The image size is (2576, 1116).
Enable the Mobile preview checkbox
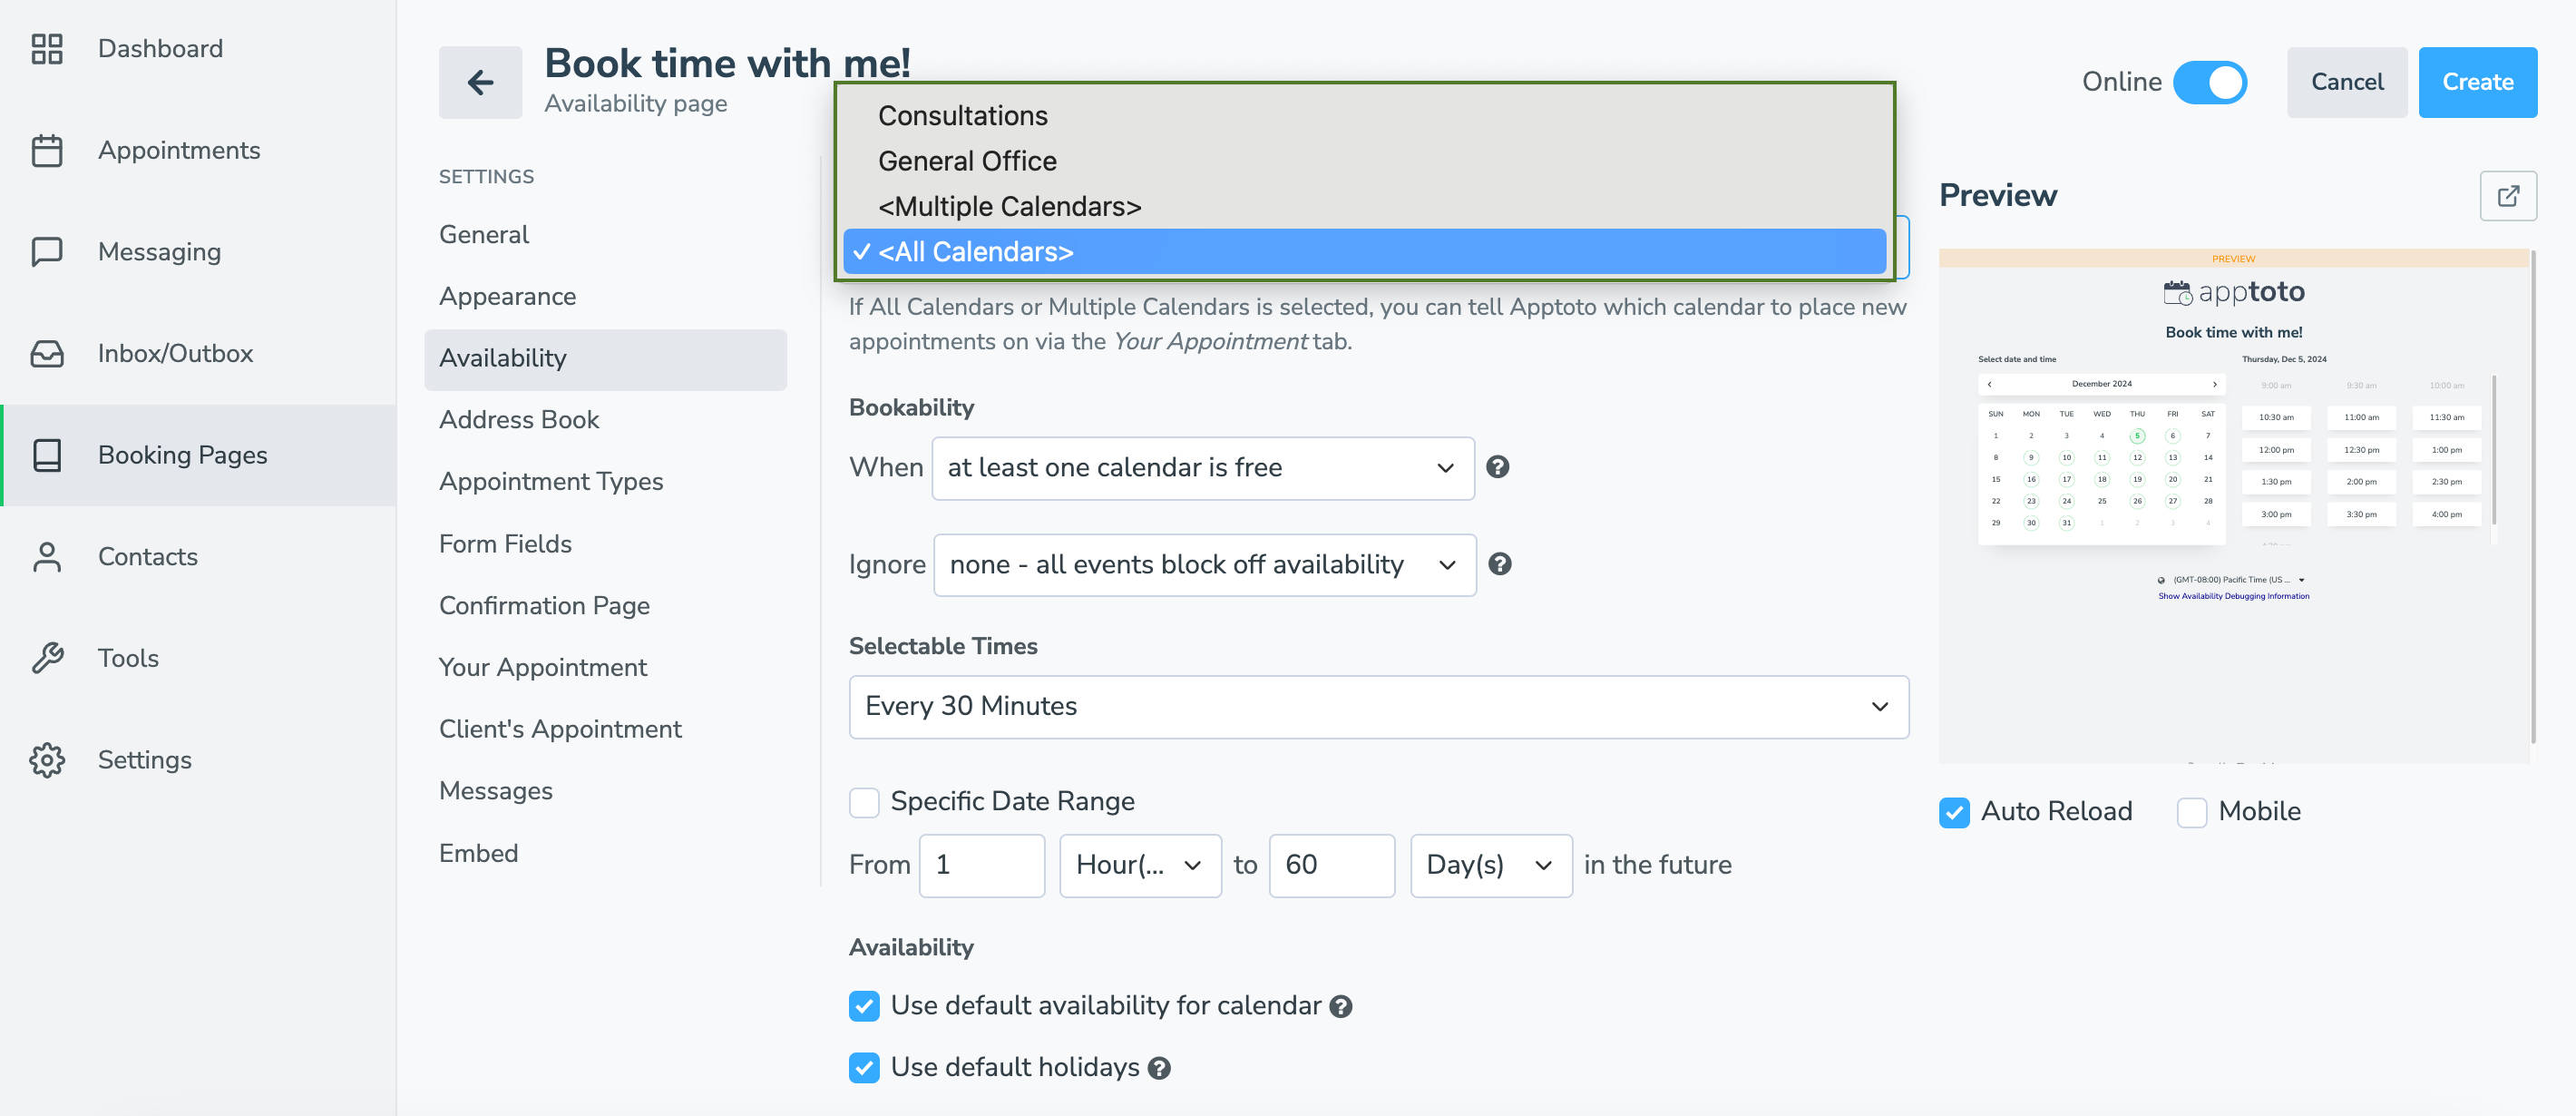(x=2192, y=812)
